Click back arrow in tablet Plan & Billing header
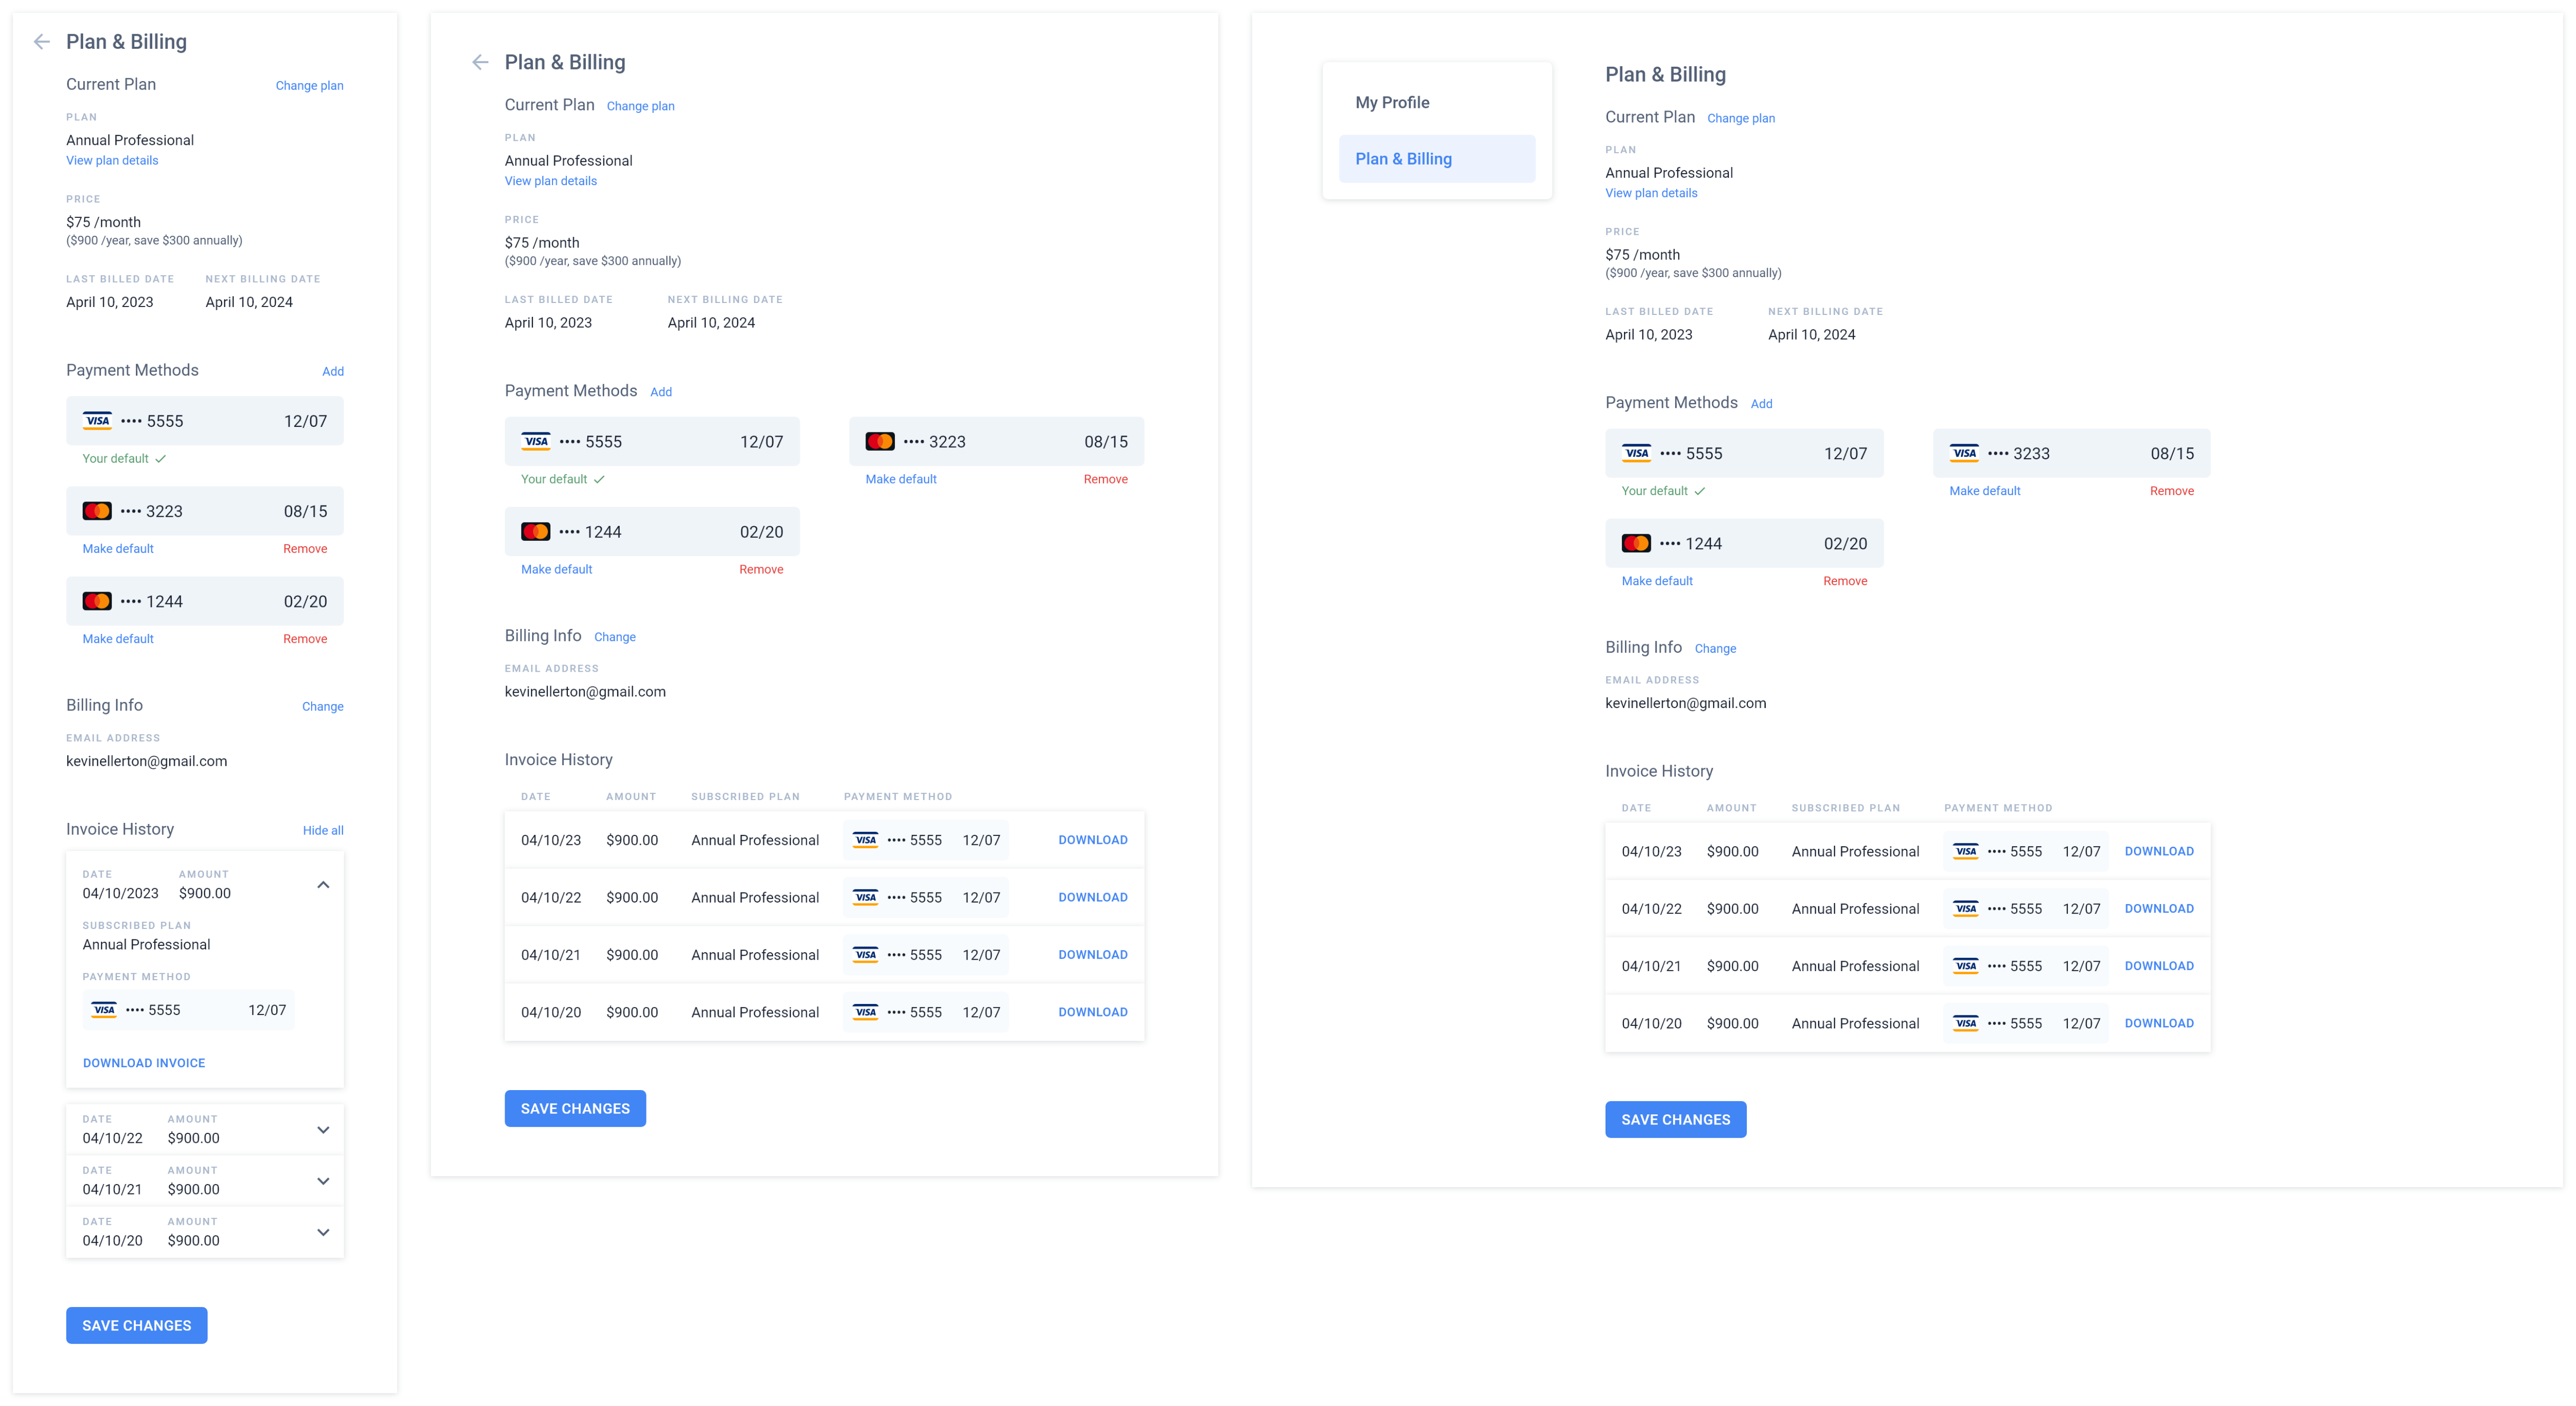Image resolution: width=2576 pixels, height=1406 pixels. [x=480, y=63]
